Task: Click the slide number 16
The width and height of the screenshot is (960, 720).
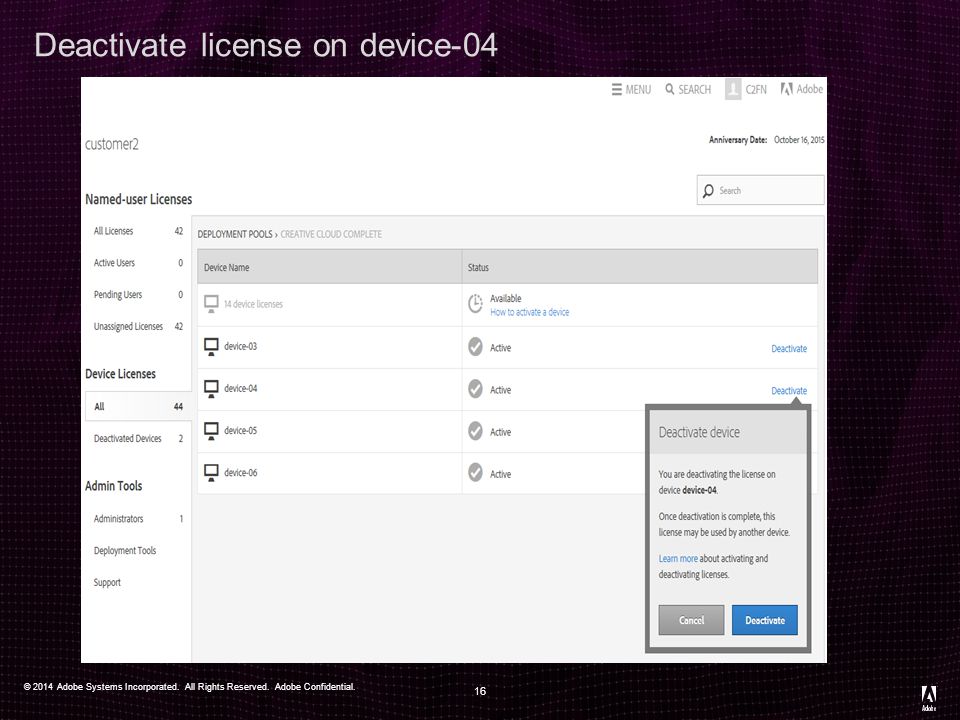Action: 480,691
